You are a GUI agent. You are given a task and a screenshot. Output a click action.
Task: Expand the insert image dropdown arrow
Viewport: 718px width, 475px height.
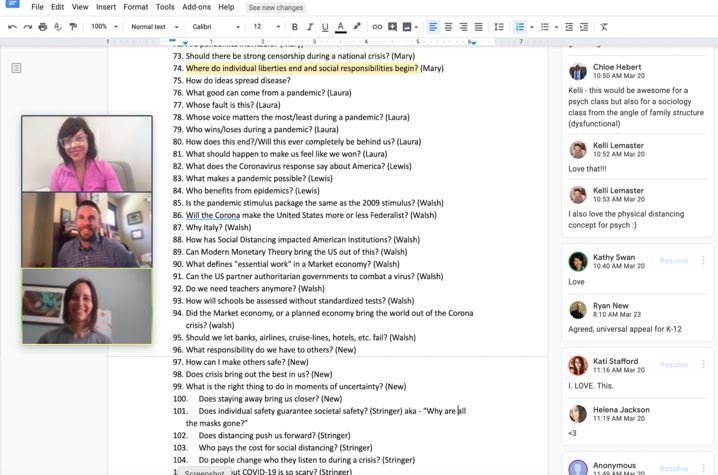pos(416,27)
